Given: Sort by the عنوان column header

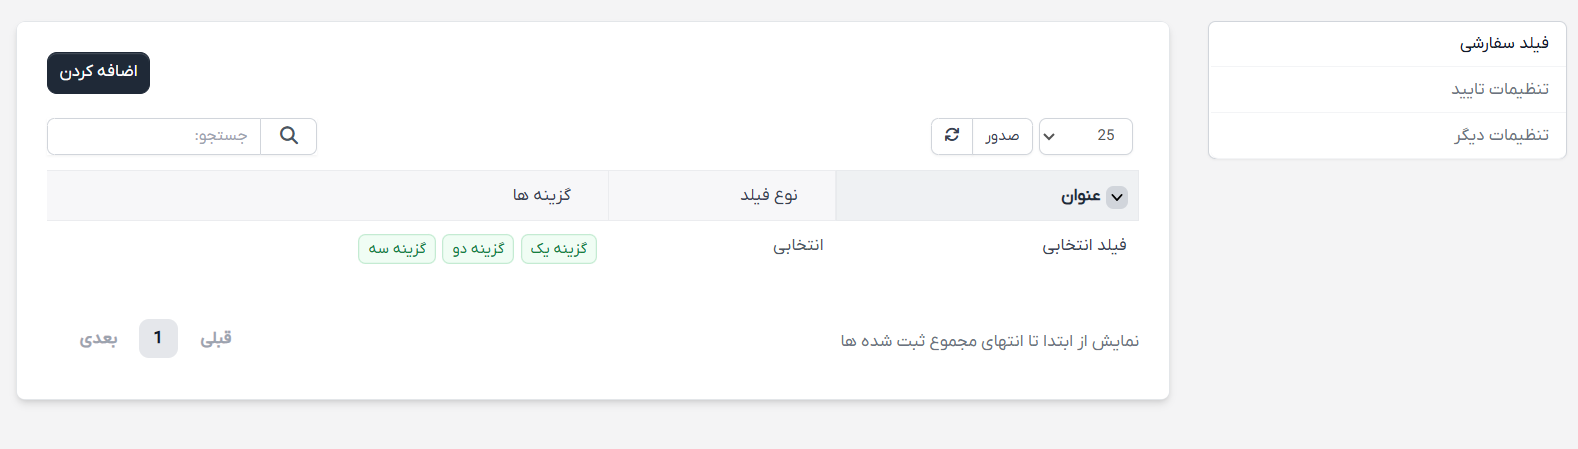Looking at the screenshot, I should [1080, 196].
